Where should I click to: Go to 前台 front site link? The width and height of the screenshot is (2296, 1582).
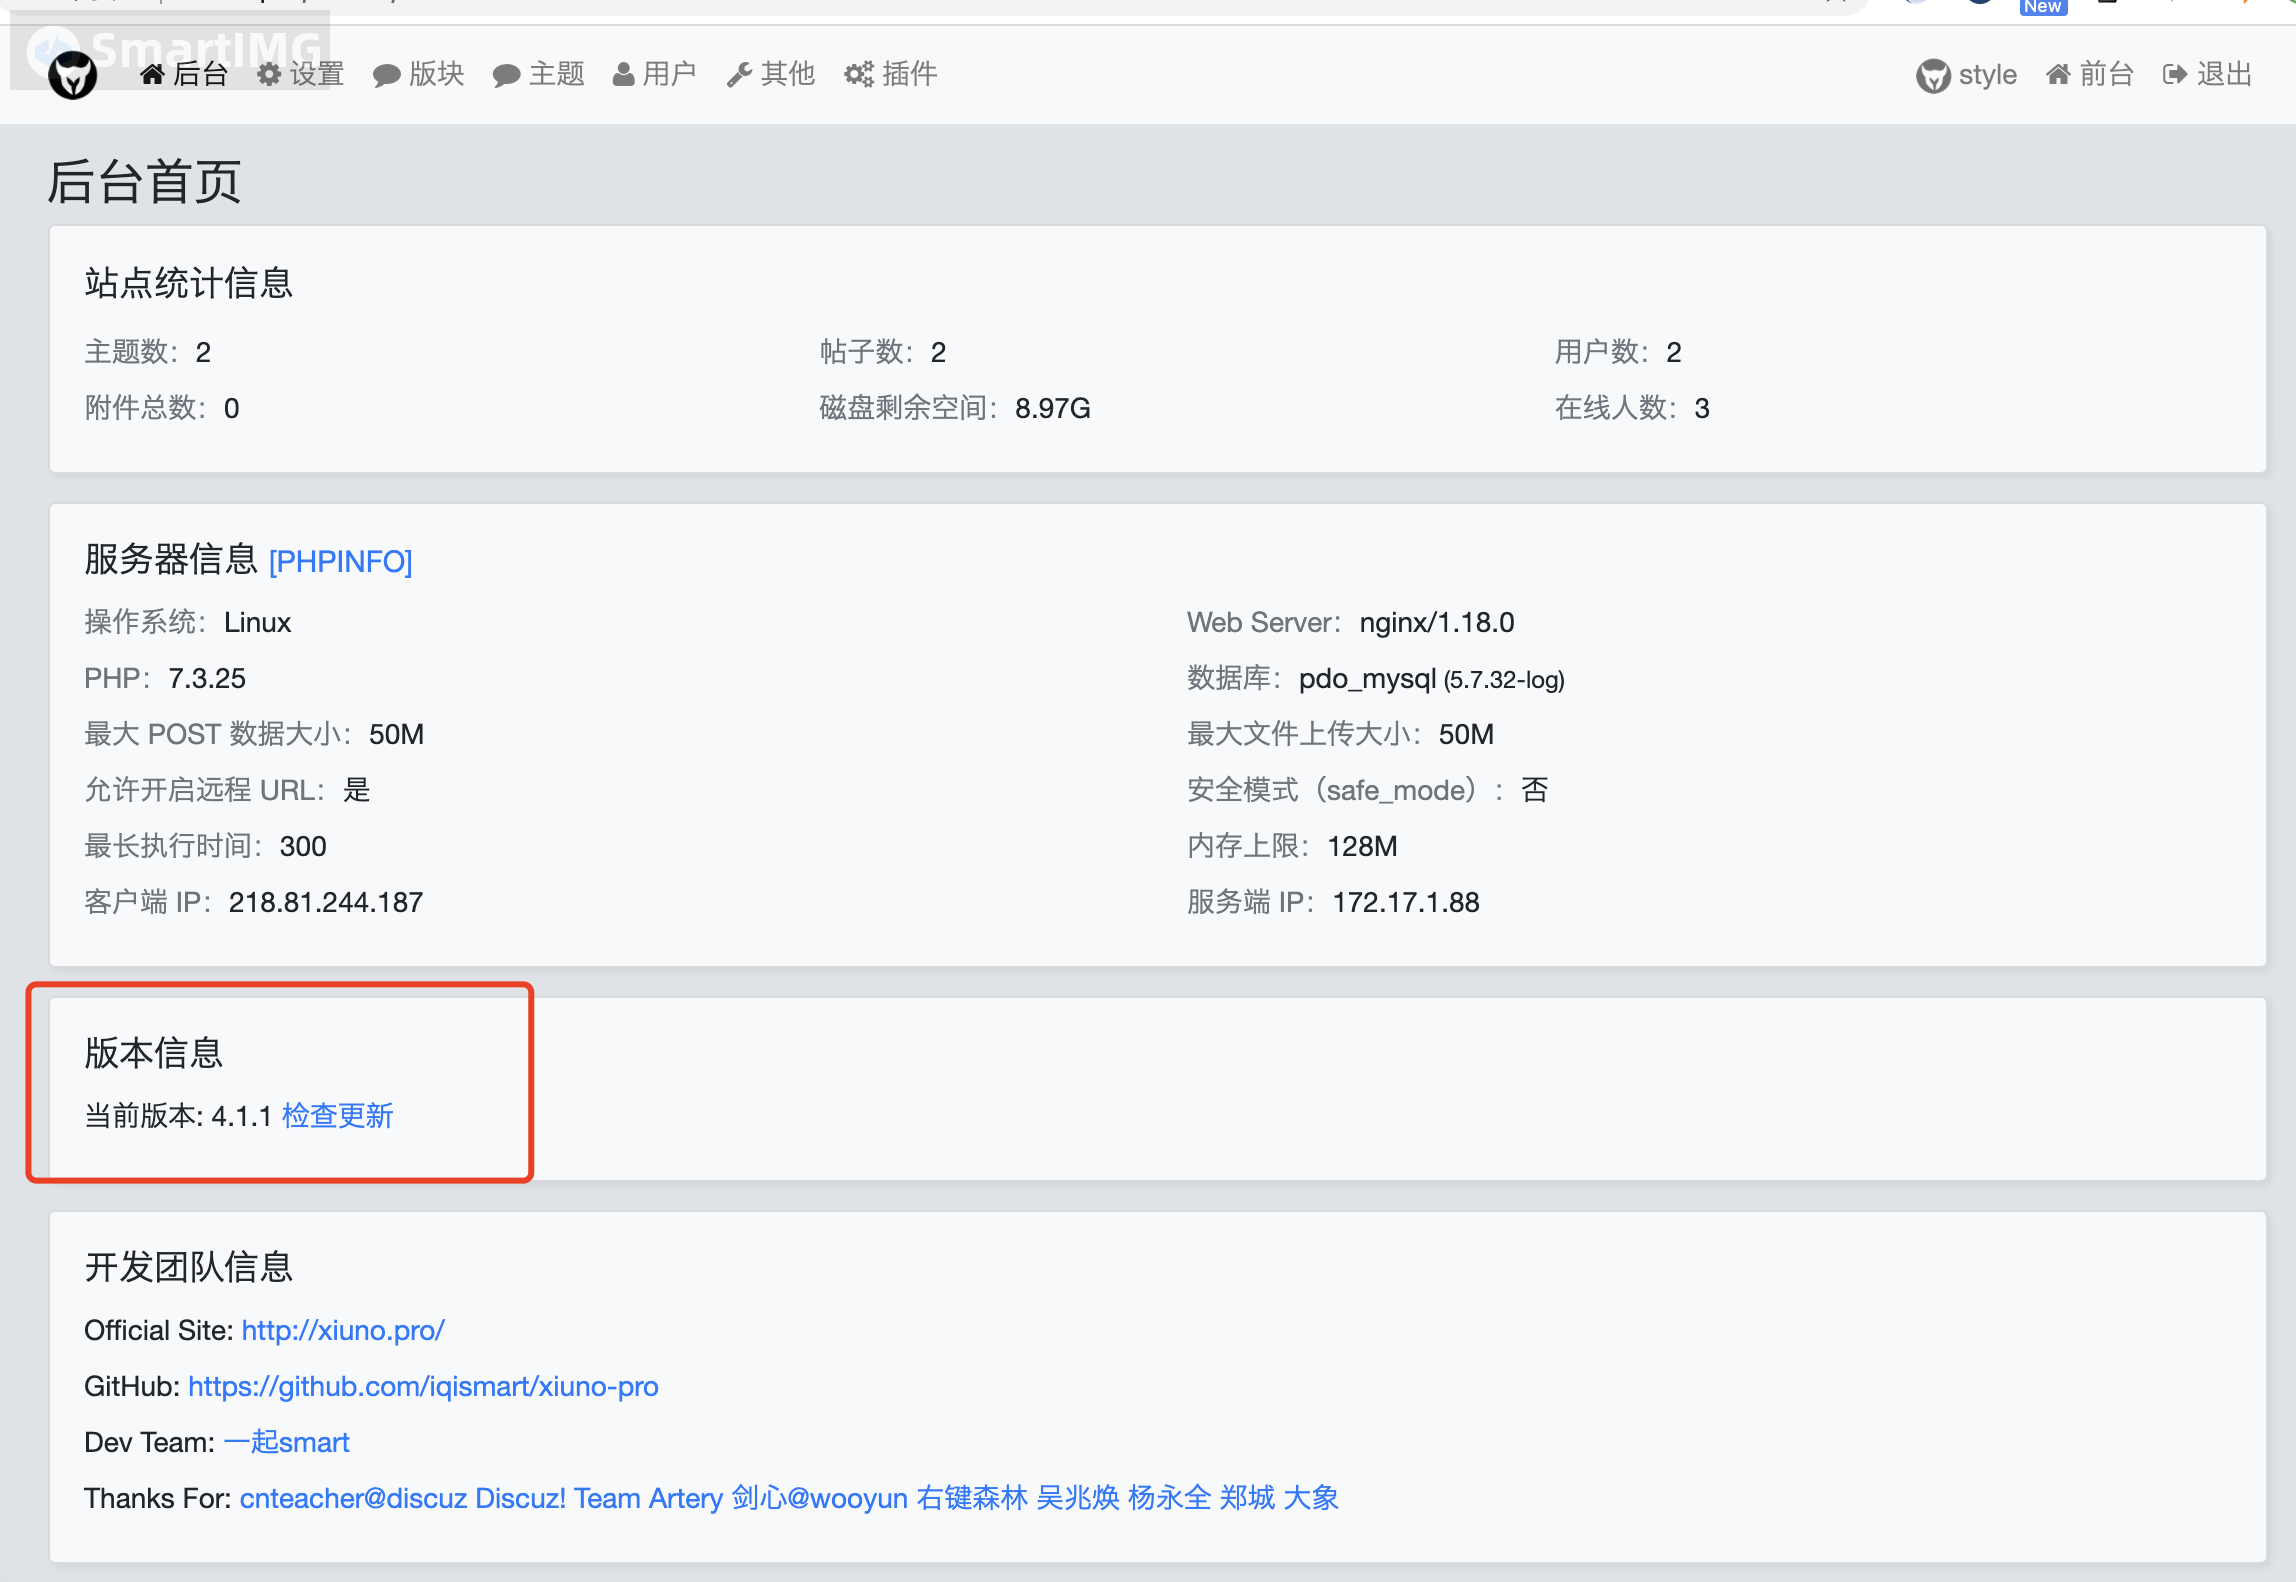click(x=2090, y=74)
